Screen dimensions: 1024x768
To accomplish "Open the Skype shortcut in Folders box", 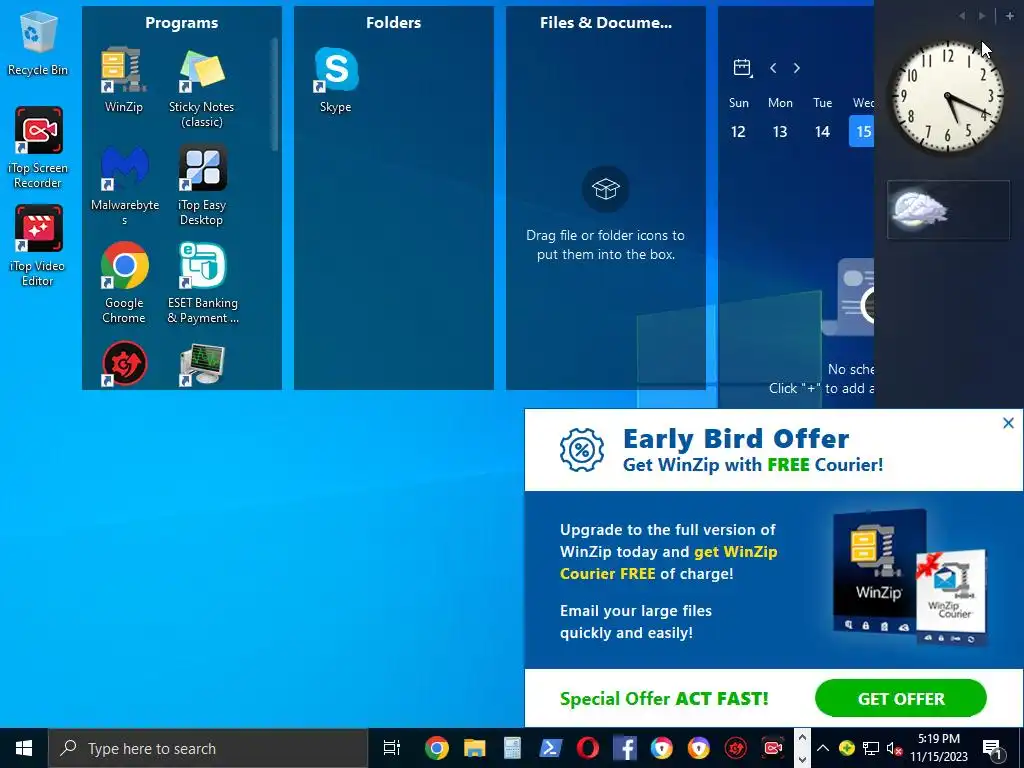I will [336, 79].
